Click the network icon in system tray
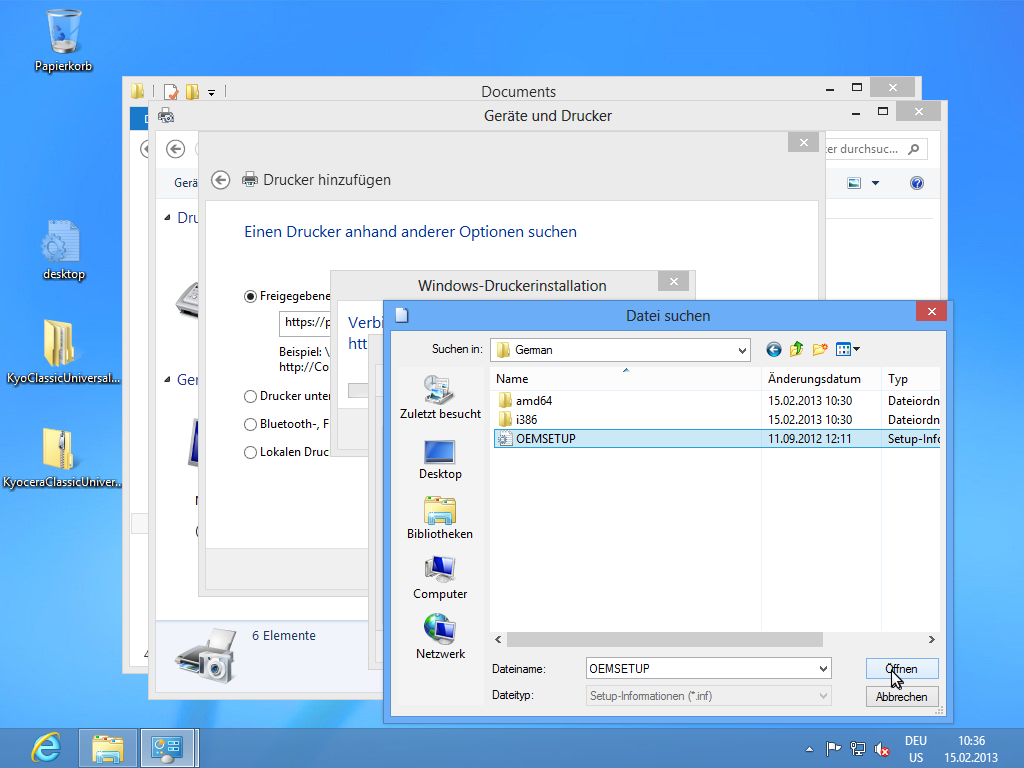Image resolution: width=1024 pixels, height=768 pixels. click(857, 749)
